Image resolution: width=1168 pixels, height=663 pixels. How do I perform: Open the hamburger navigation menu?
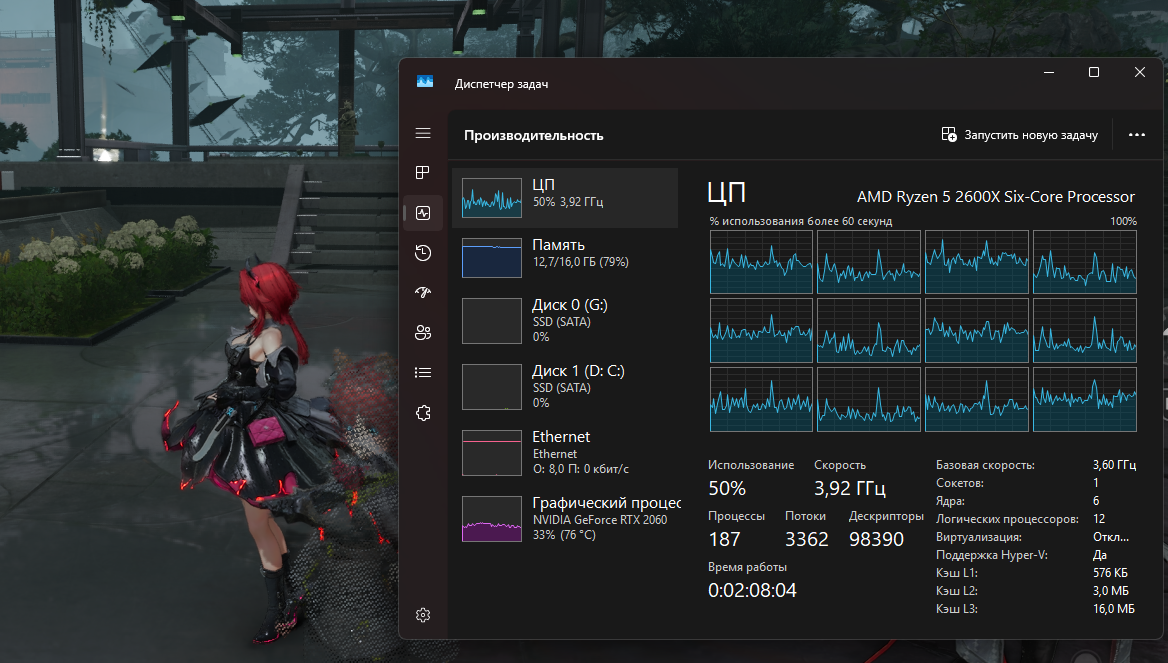point(423,133)
